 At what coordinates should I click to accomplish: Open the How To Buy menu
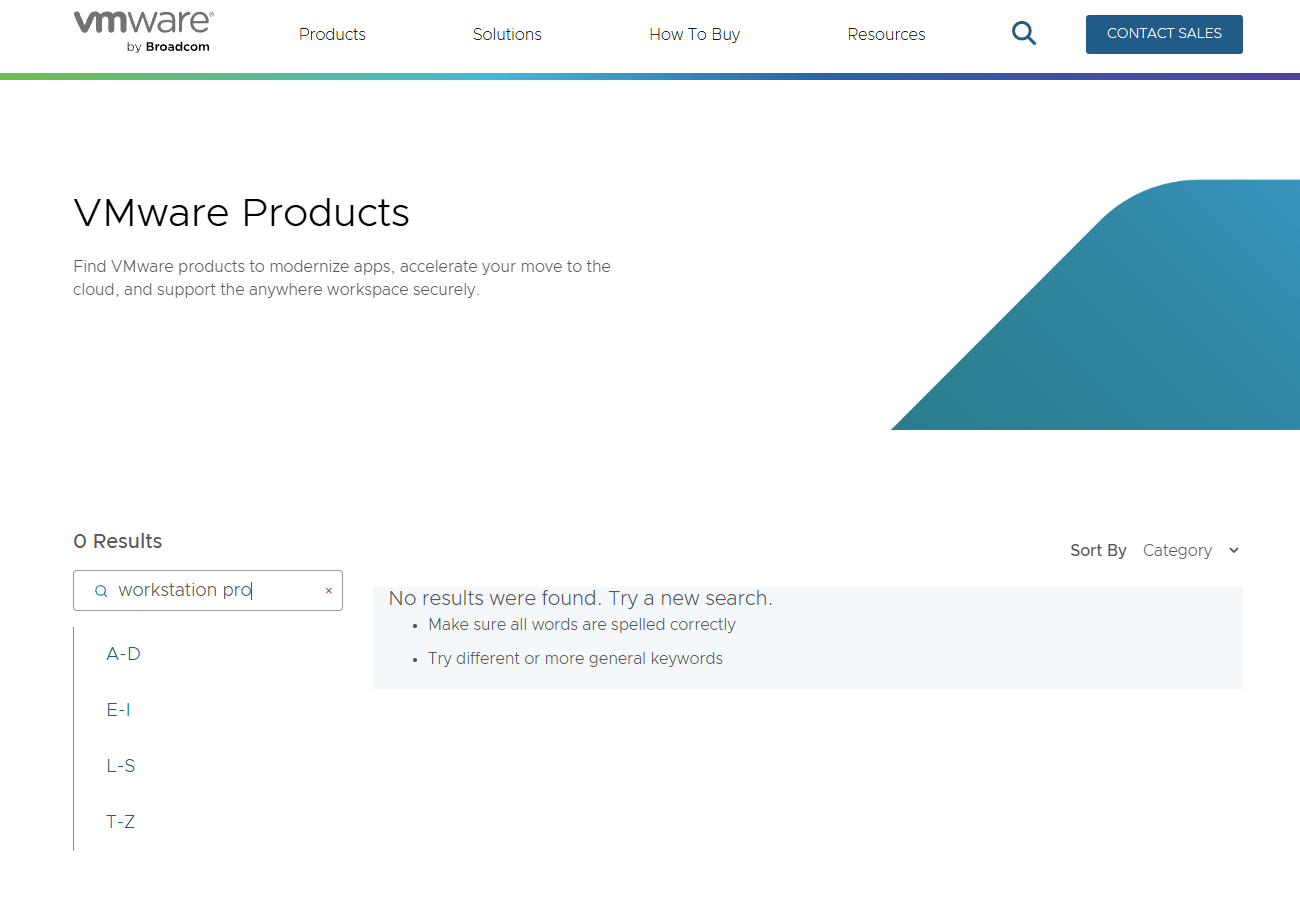[x=695, y=34]
